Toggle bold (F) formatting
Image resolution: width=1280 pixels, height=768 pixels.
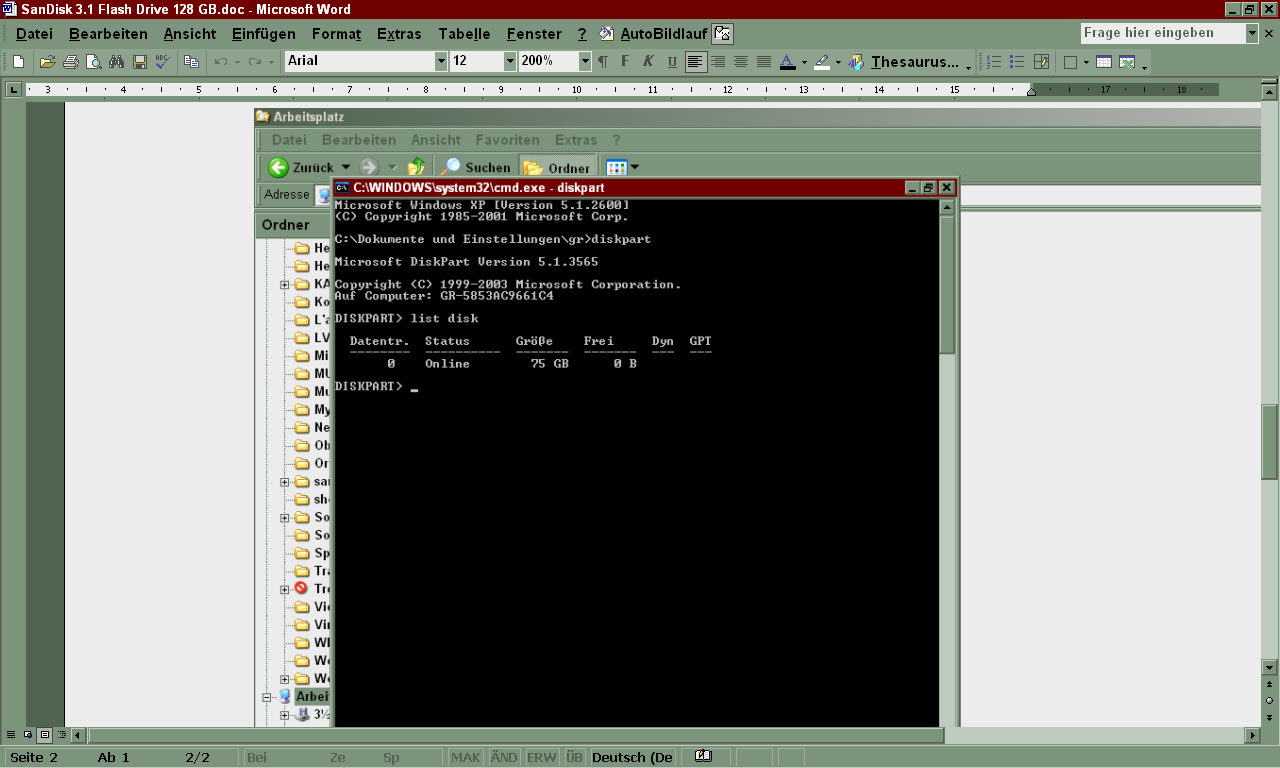(625, 62)
